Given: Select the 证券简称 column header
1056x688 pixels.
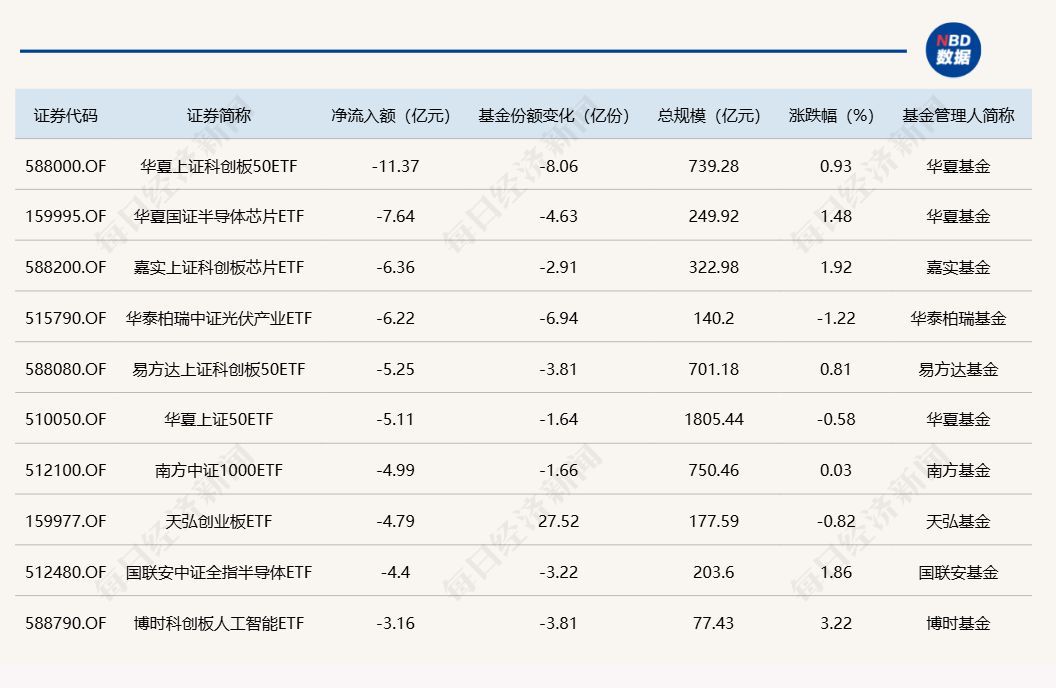Looking at the screenshot, I should tap(218, 115).
